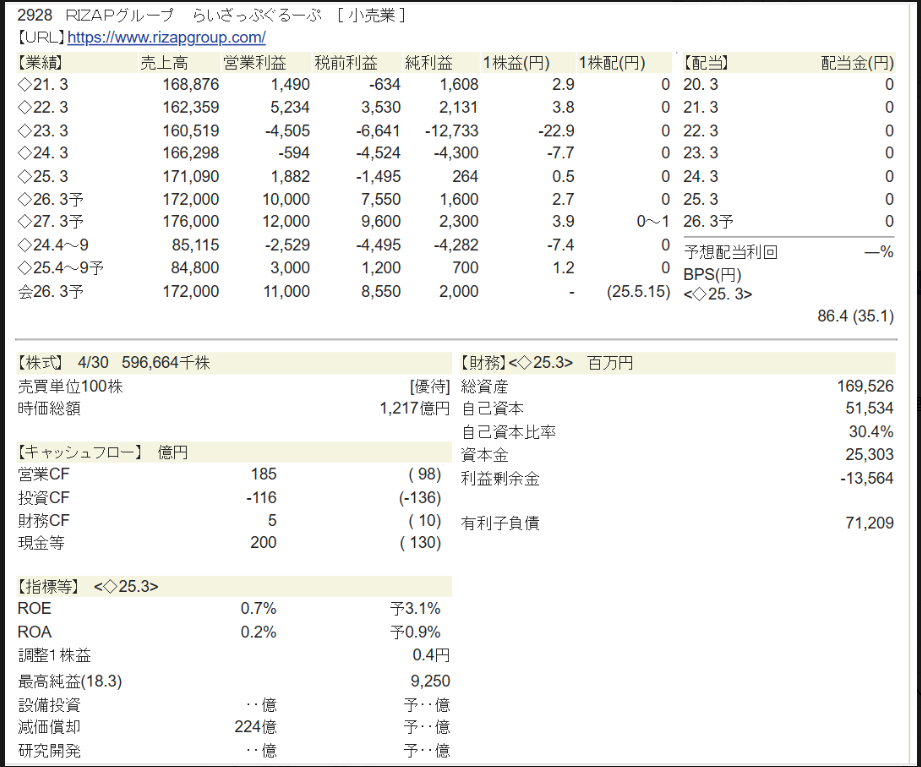Click the 営業CF label
Screen dimensions: 921x767
(43, 474)
